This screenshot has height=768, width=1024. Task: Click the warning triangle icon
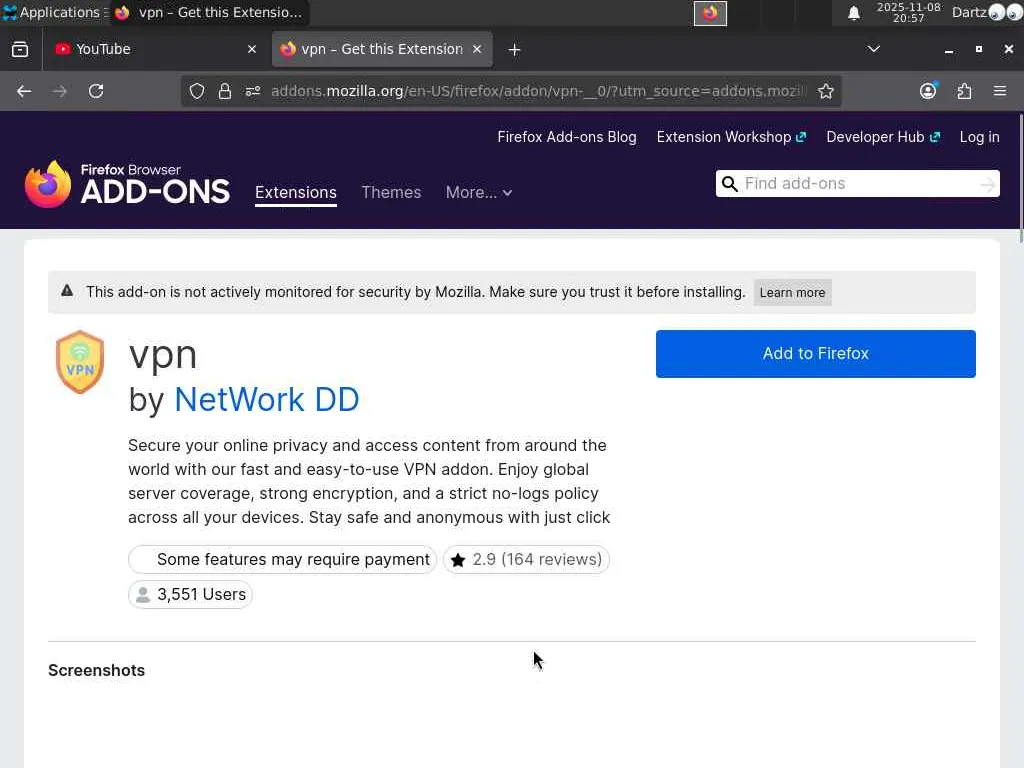[x=67, y=291]
